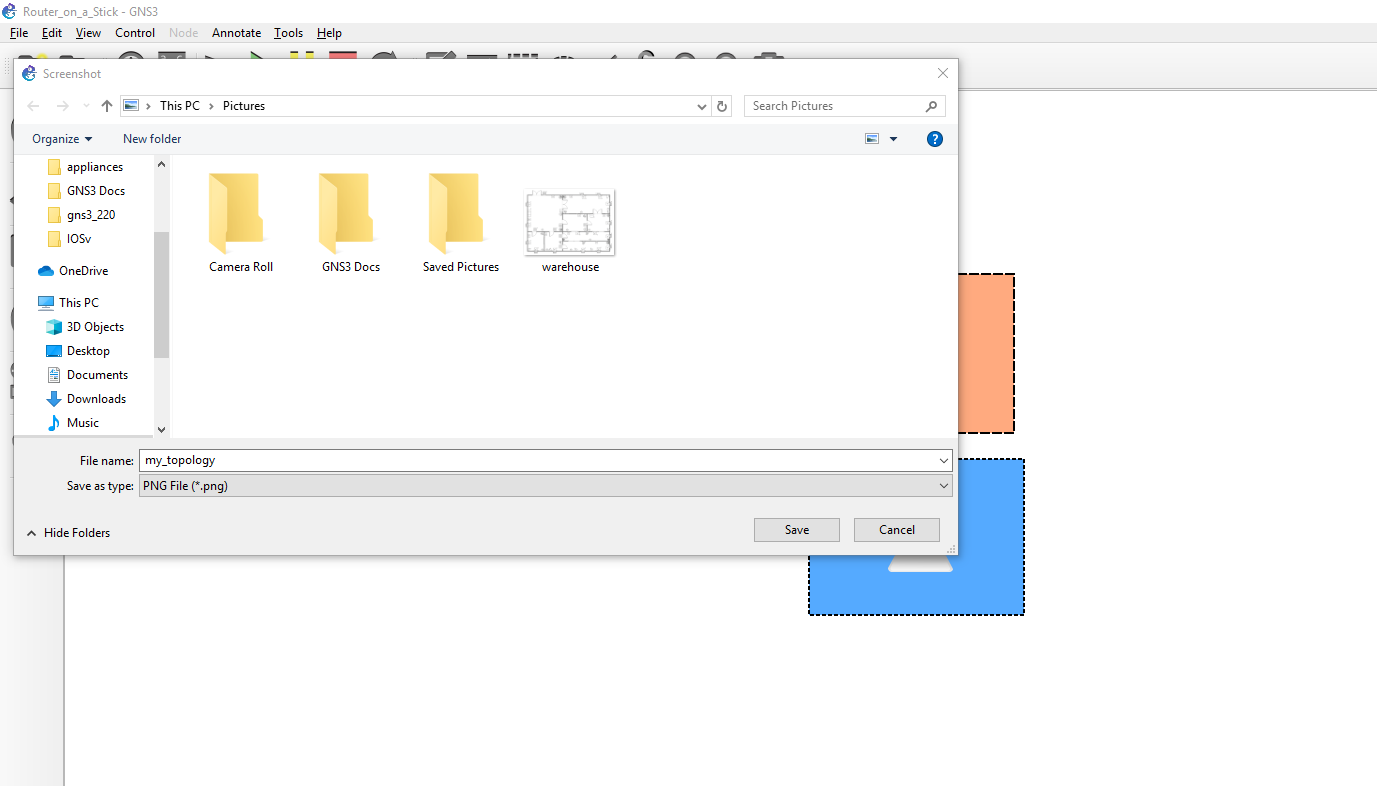Image resolution: width=1377 pixels, height=786 pixels.
Task: Open the Save as type combo box
Action: click(546, 486)
